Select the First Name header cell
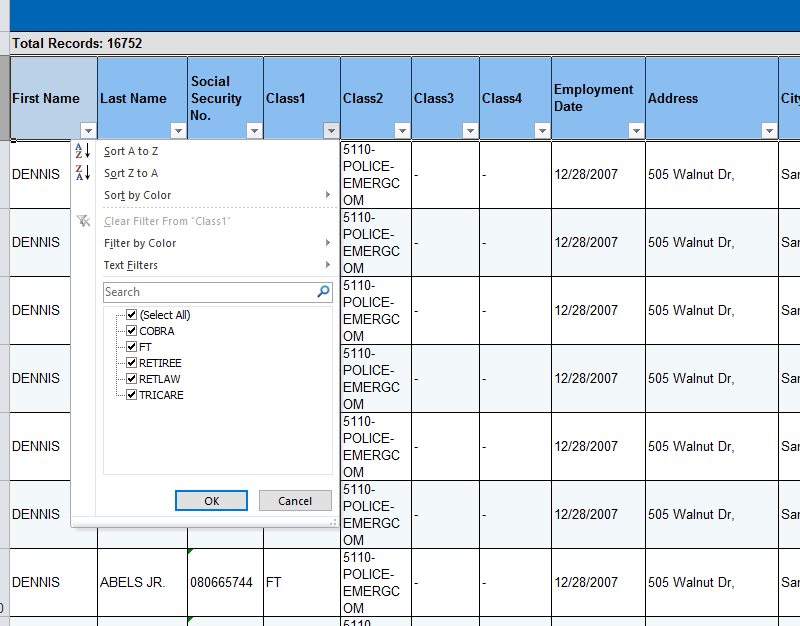Screen dimensions: 800x626 54,98
